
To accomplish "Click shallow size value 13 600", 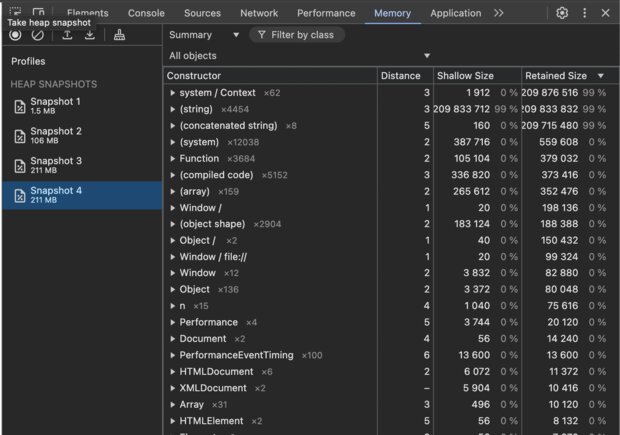I will 474,355.
